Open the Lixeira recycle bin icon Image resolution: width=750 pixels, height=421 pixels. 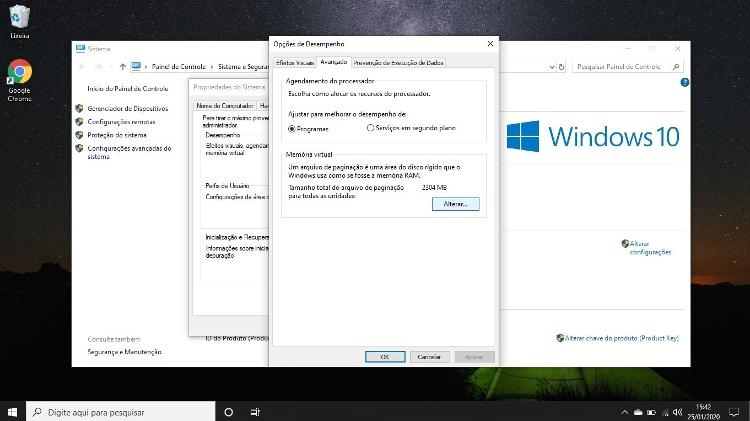click(x=20, y=22)
